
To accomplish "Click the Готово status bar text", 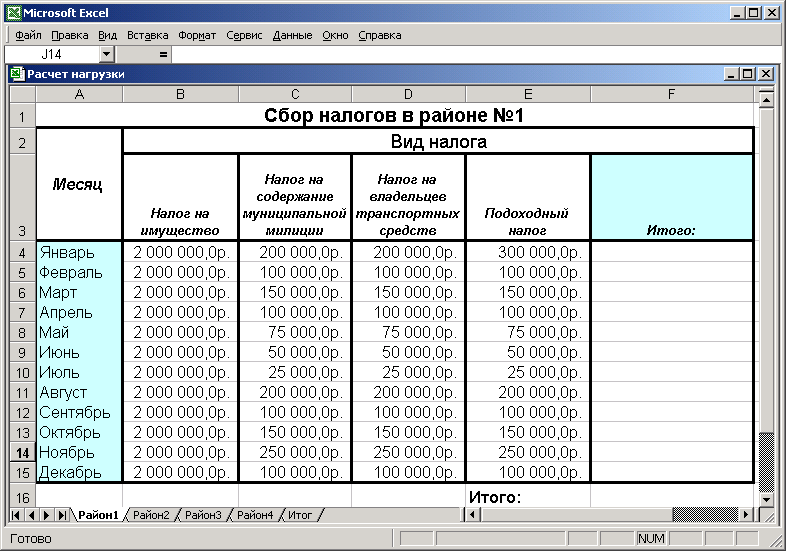I will [x=31, y=539].
